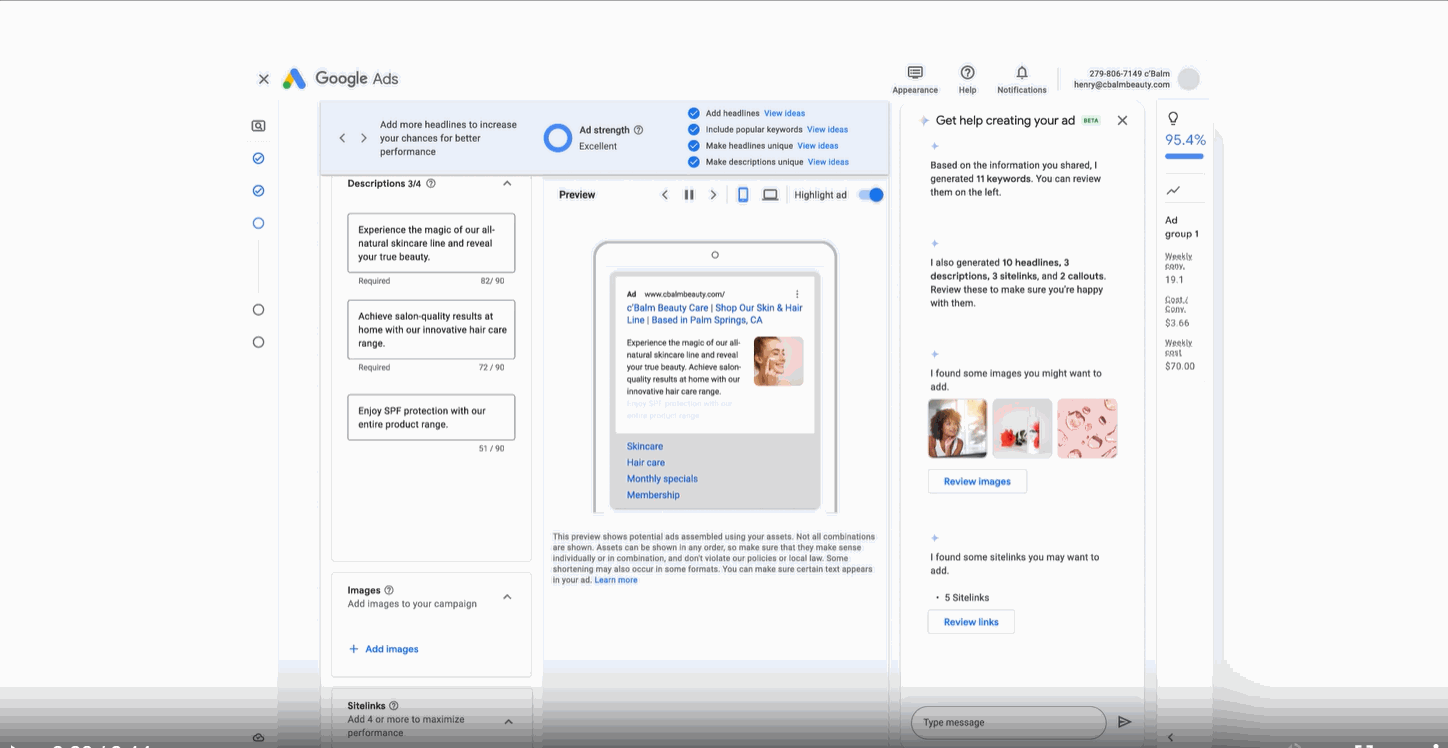Close the Google Ads editor with X
1448x748 pixels.
point(263,79)
